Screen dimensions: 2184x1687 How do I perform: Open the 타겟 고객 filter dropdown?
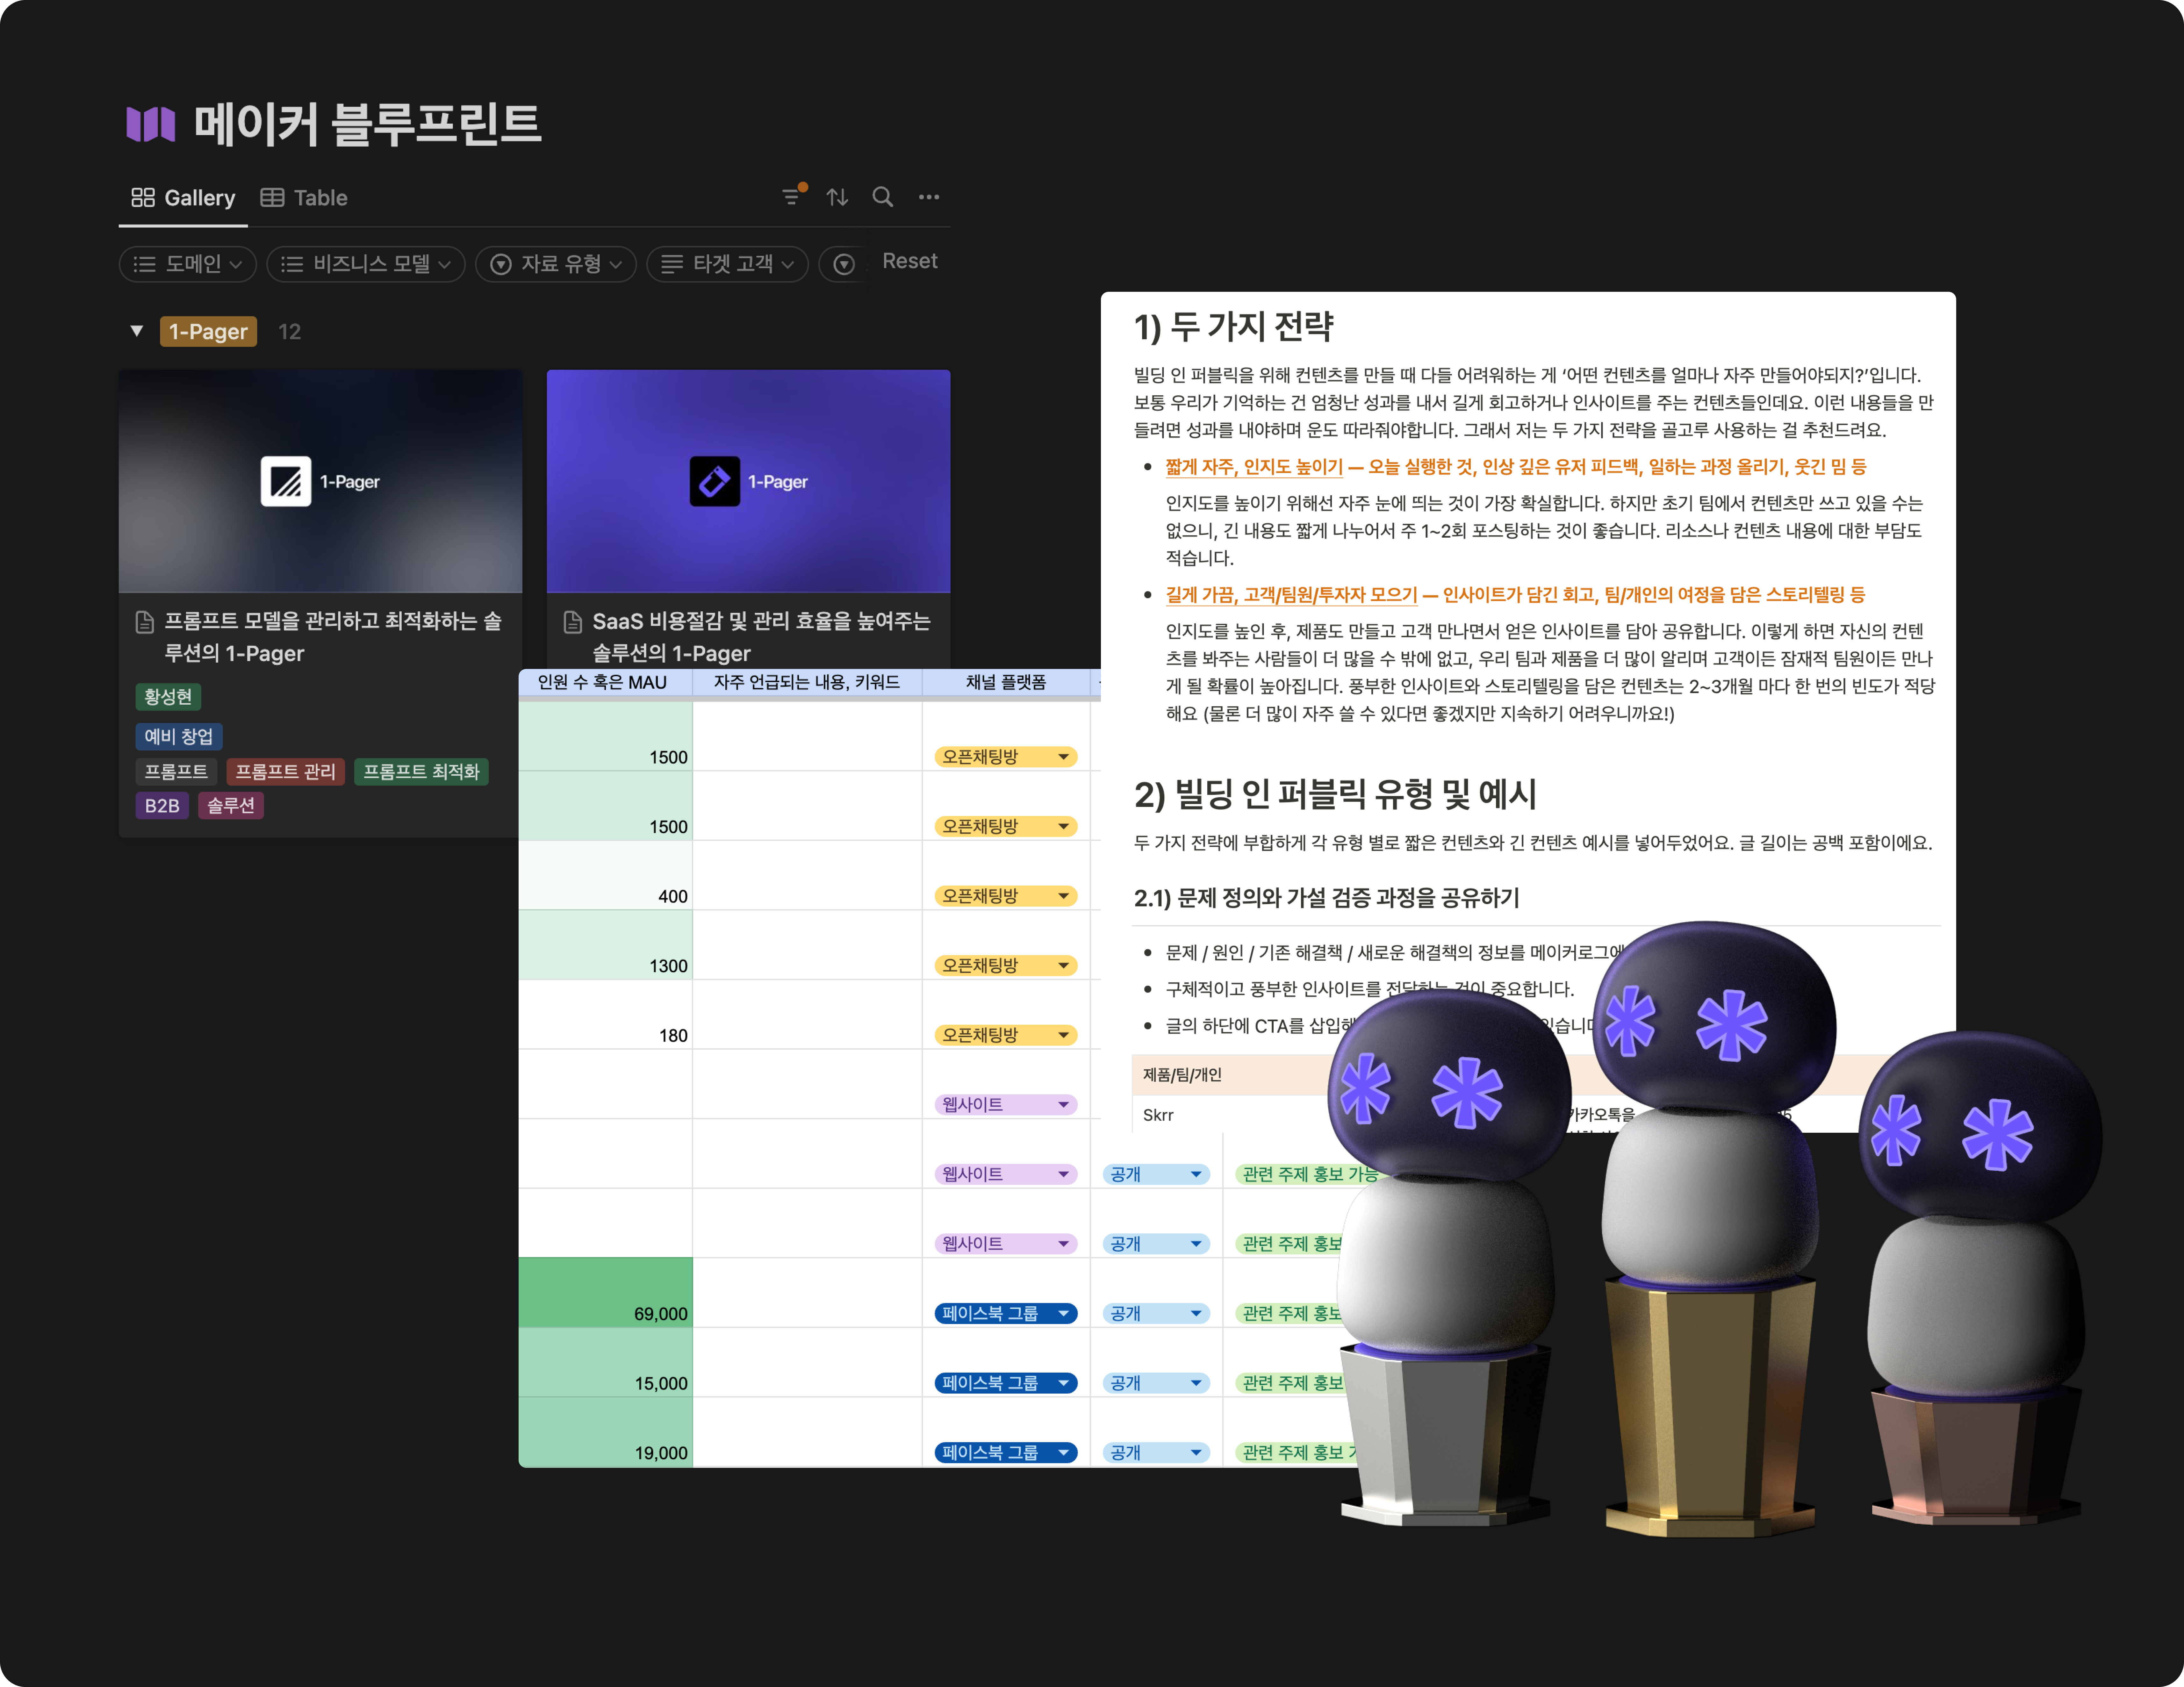[728, 264]
